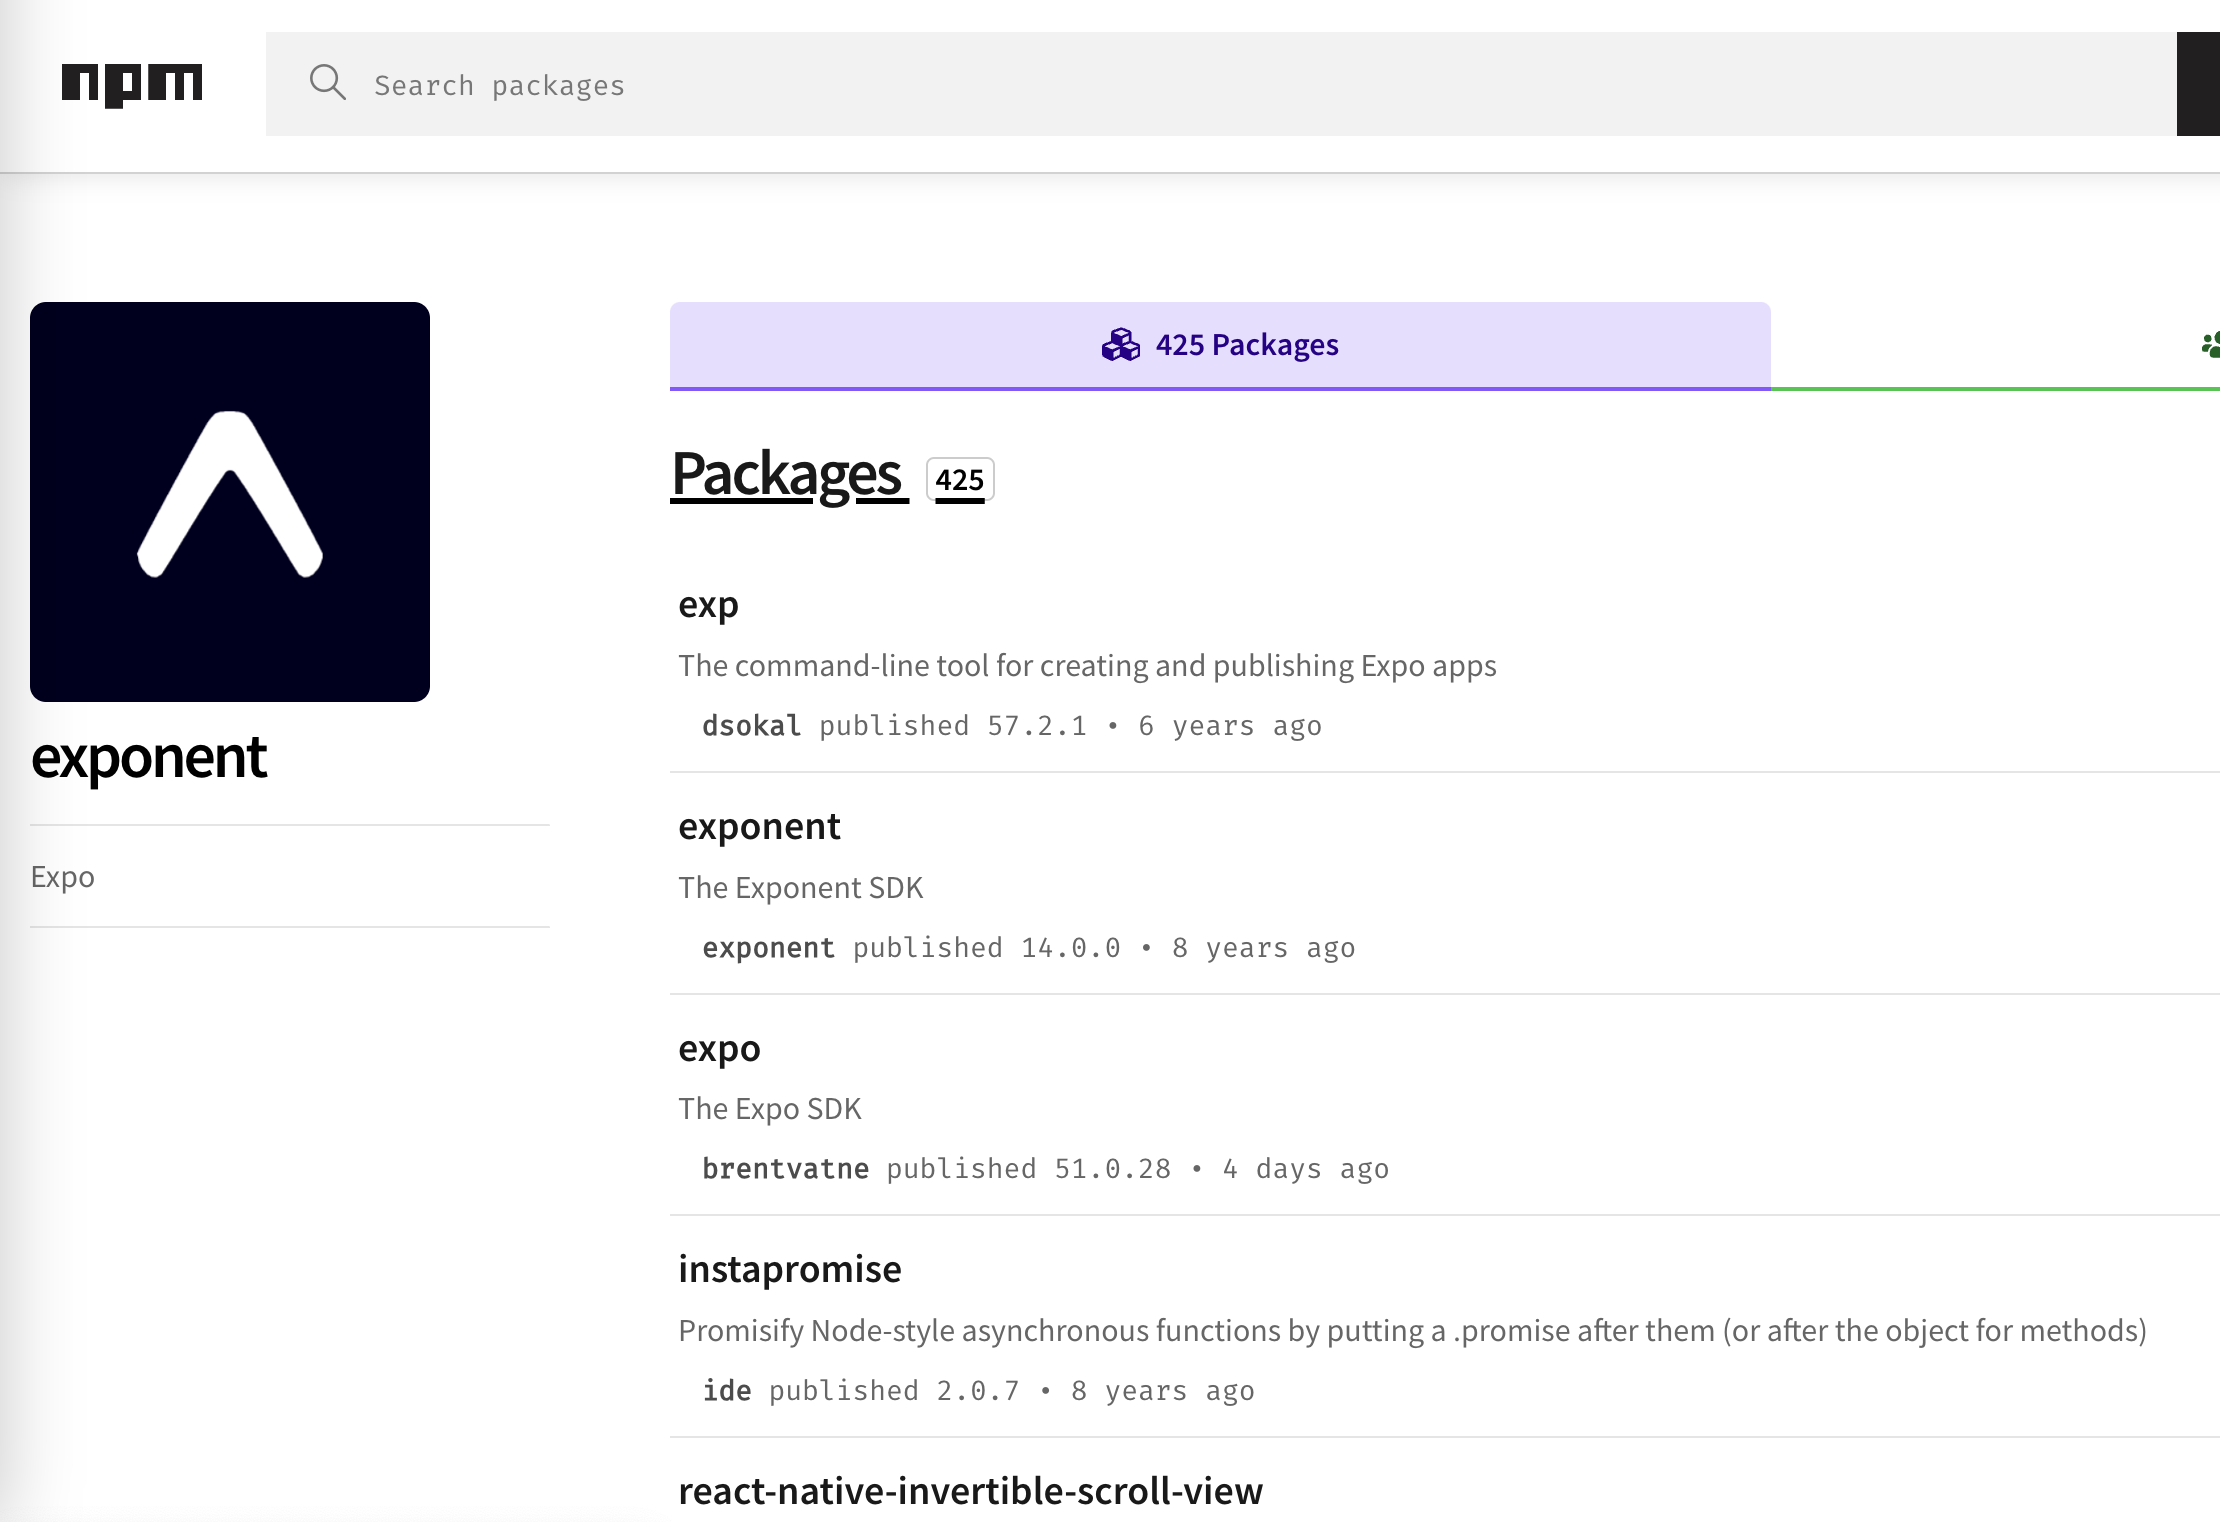Image resolution: width=2220 pixels, height=1522 pixels.
Task: Select the 425 Packages tab
Action: point(1219,345)
